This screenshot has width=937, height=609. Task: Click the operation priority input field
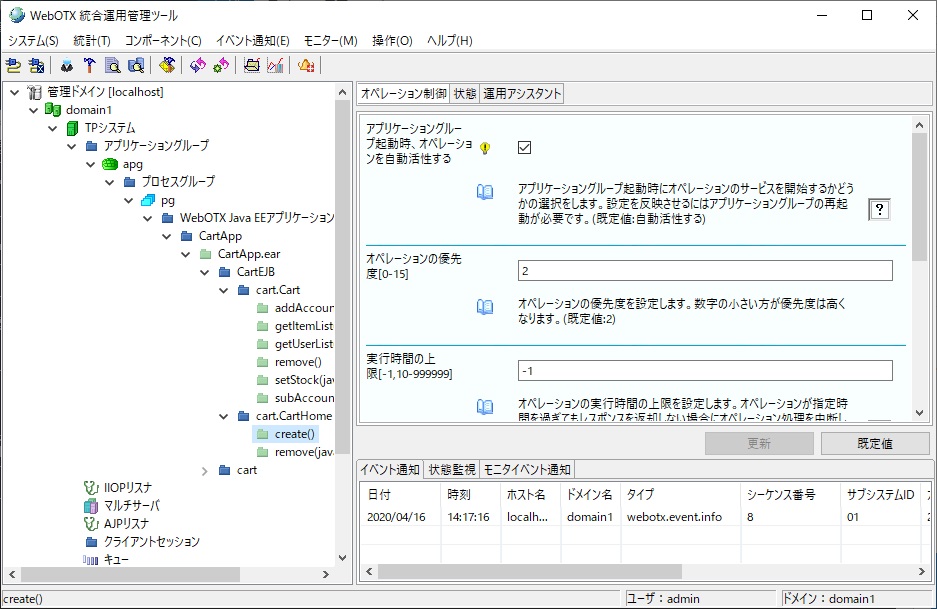coord(705,271)
